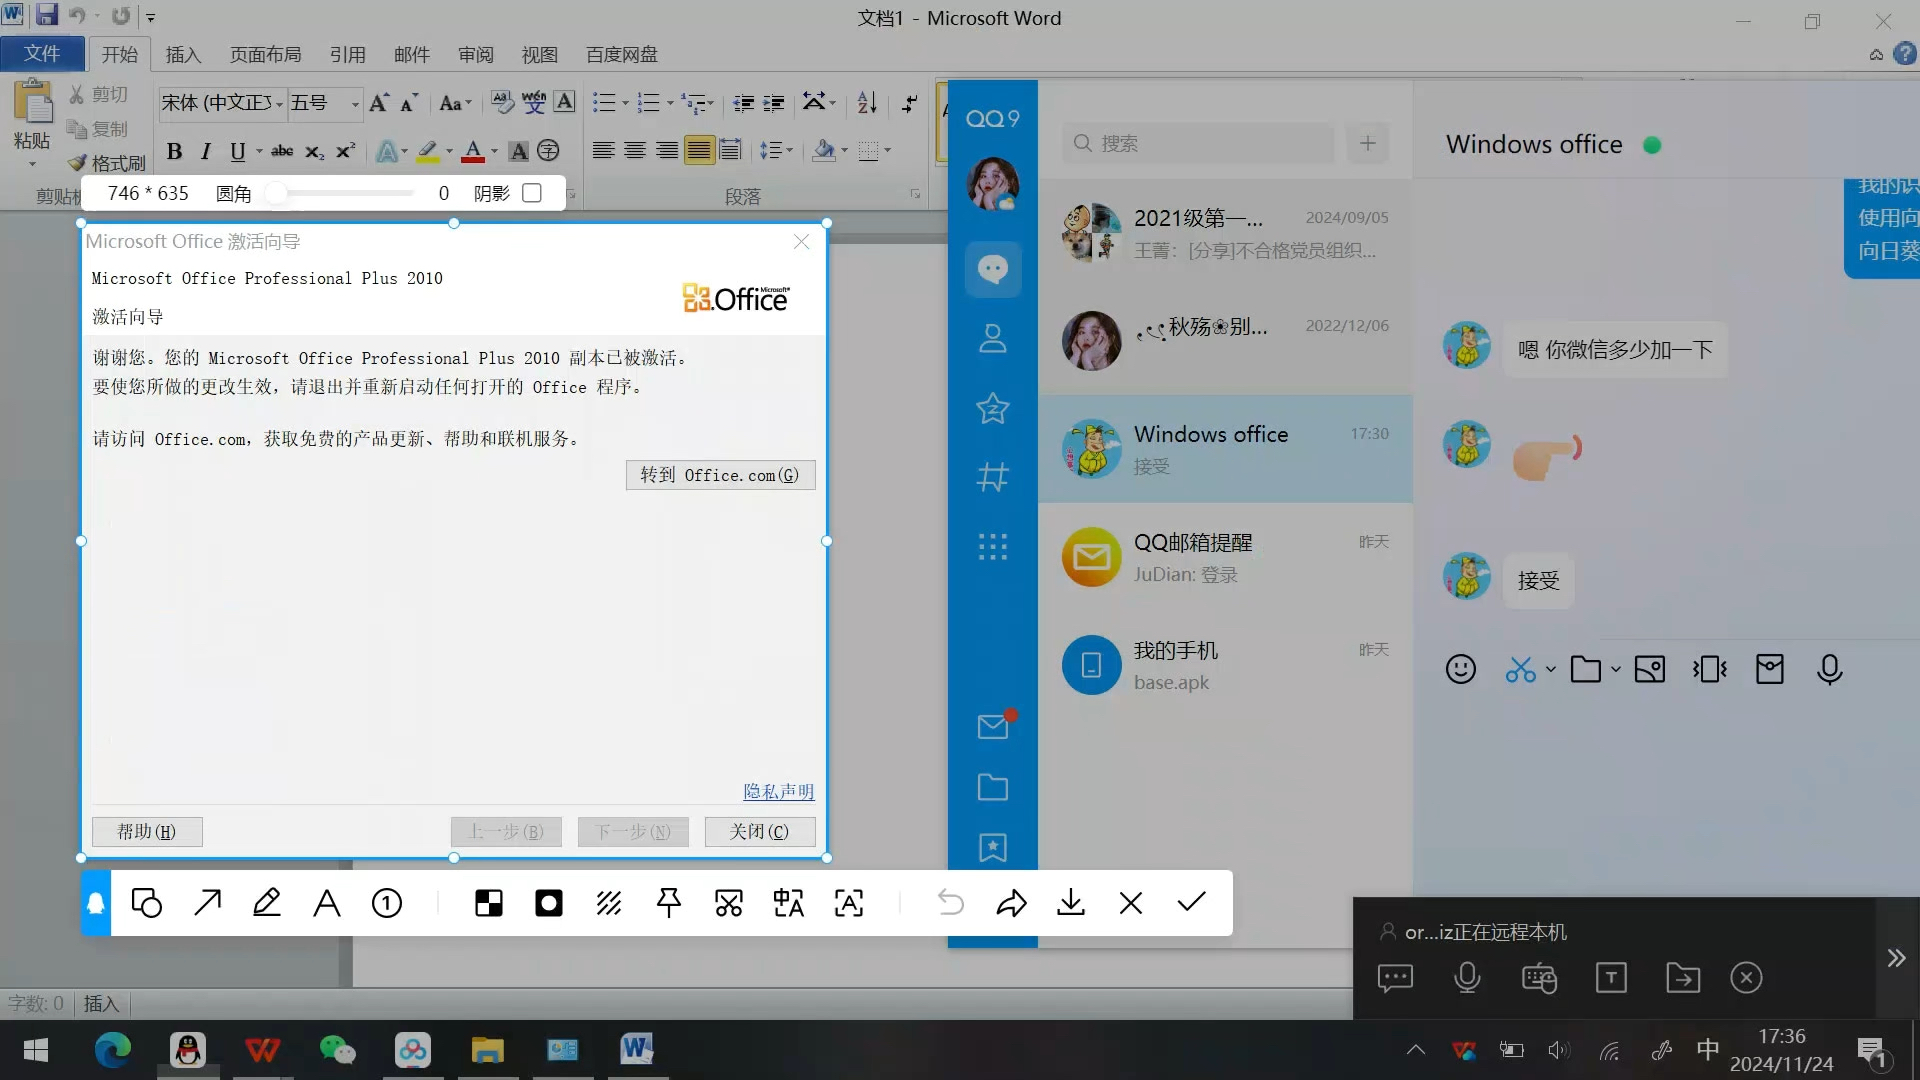1920x1080 pixels.
Task: Select the pencil tool in screenshot toolbar
Action: (267, 903)
